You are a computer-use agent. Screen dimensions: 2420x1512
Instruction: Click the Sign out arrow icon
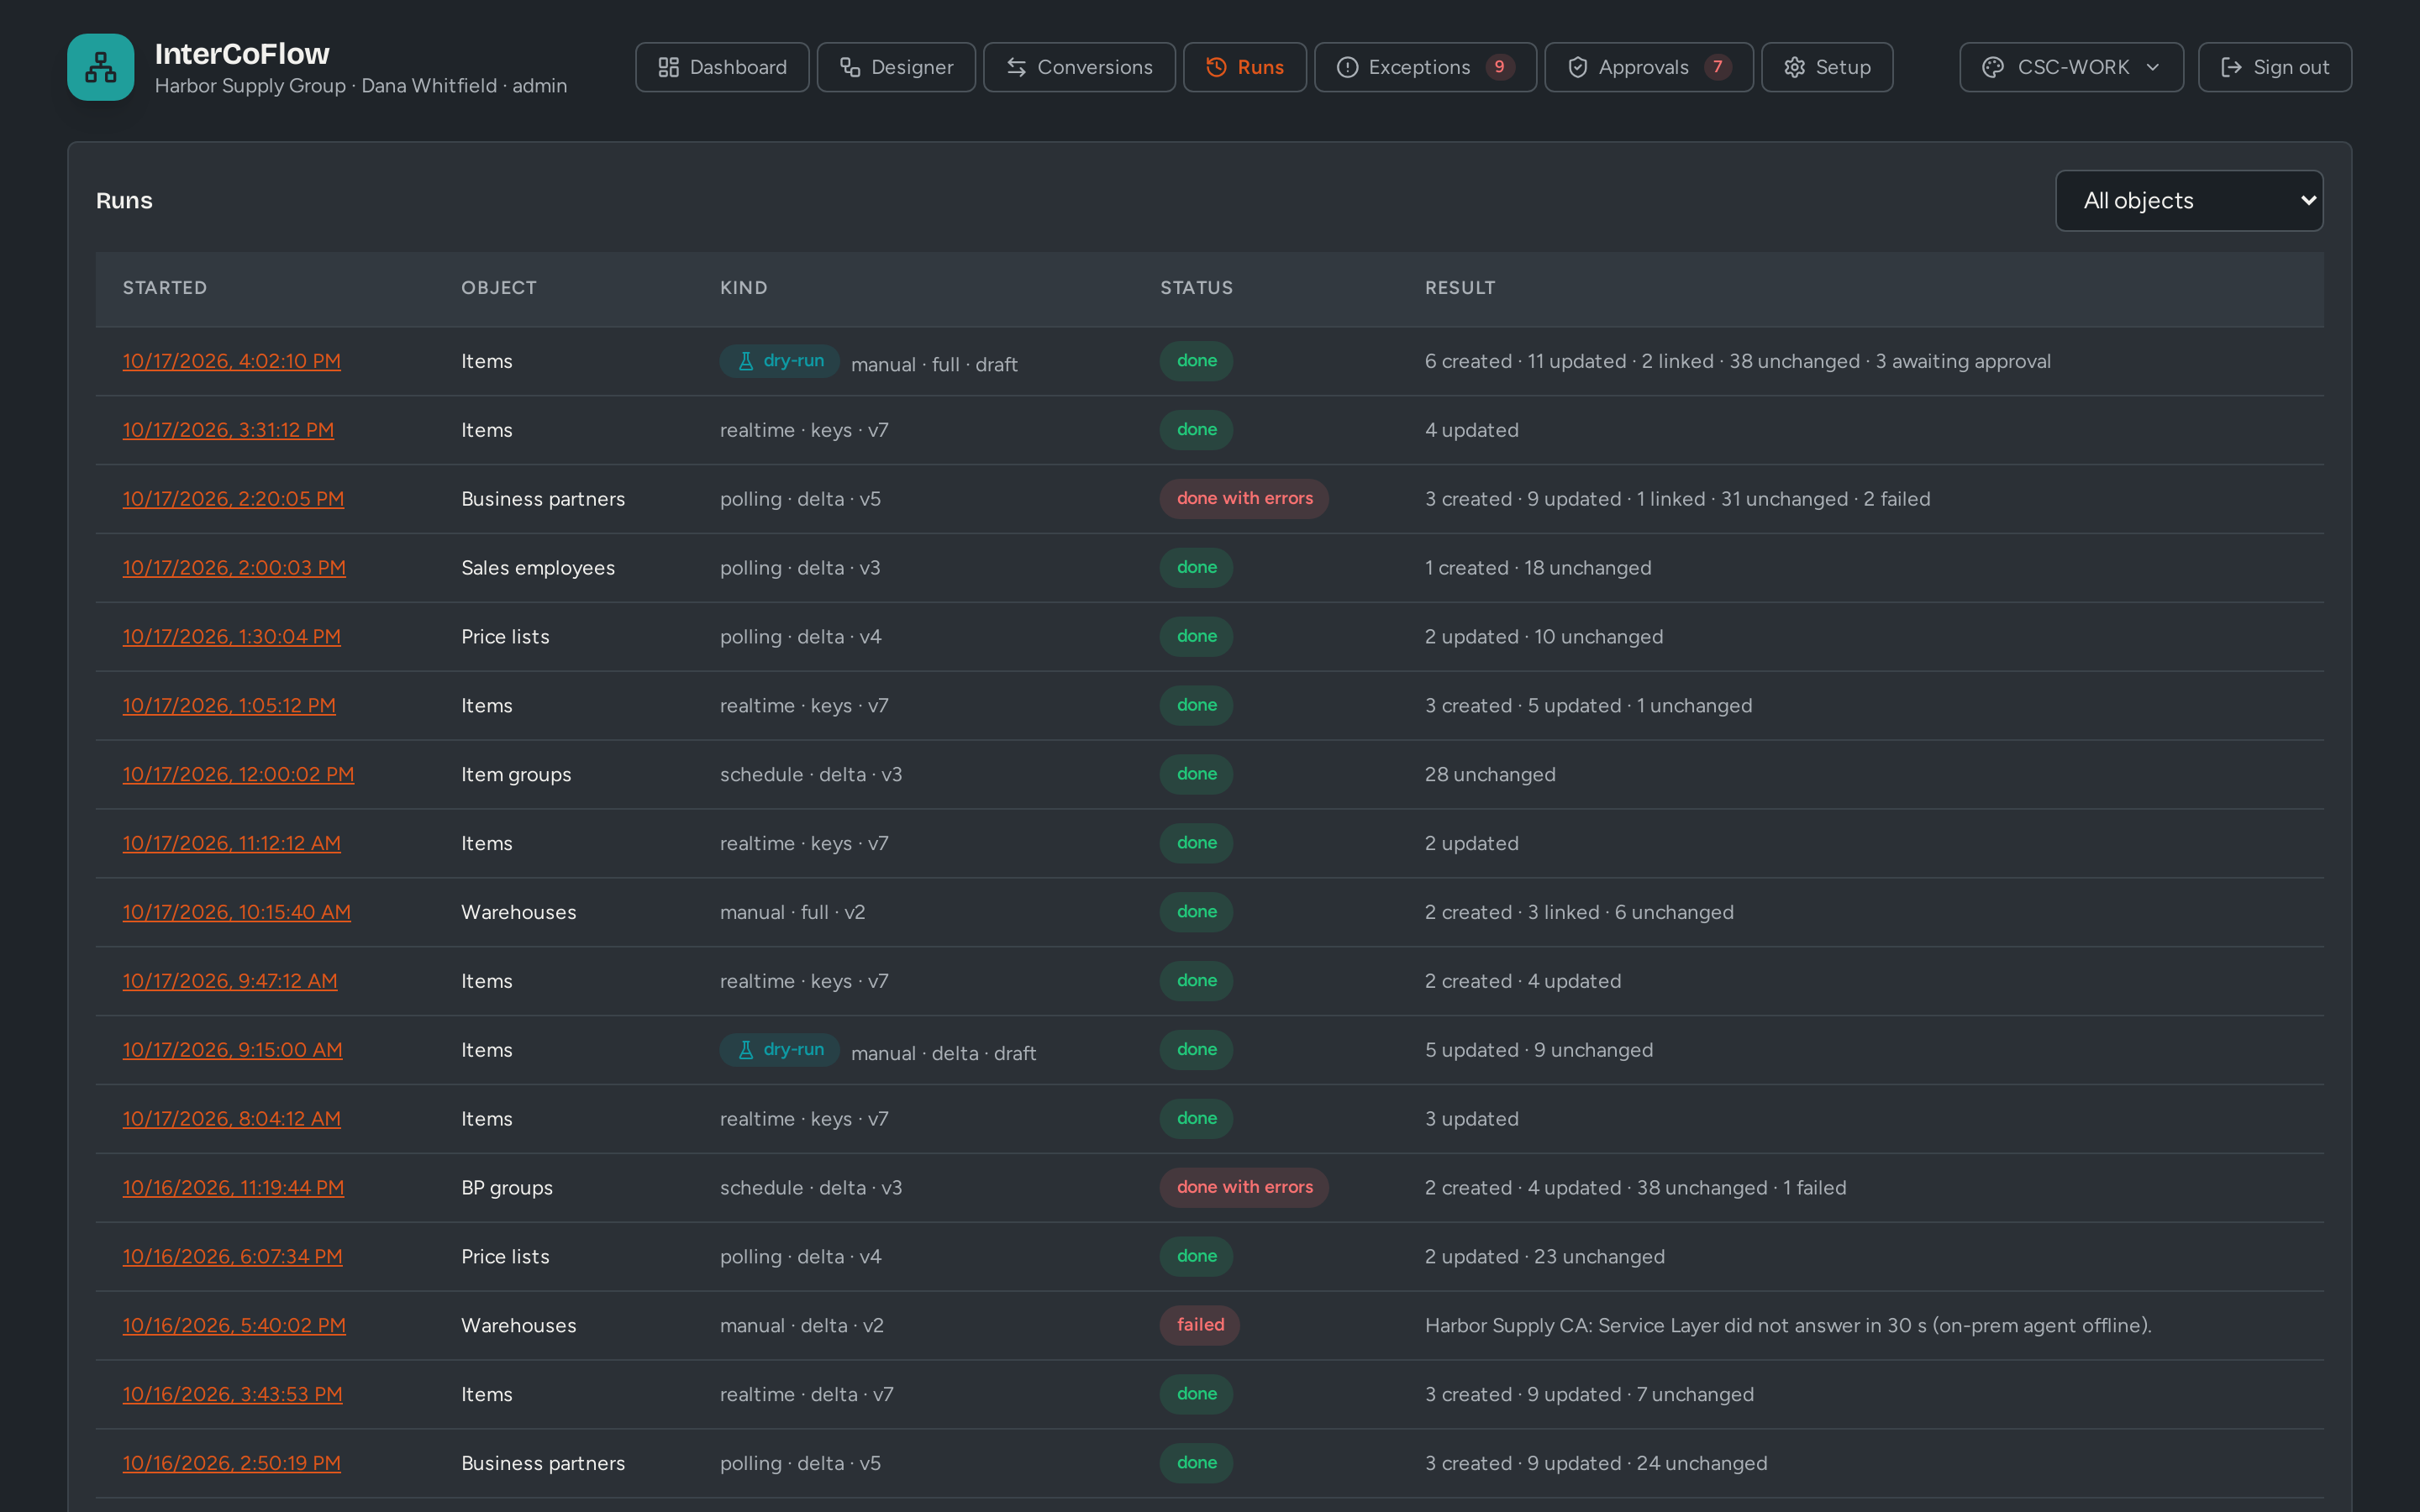(2231, 67)
